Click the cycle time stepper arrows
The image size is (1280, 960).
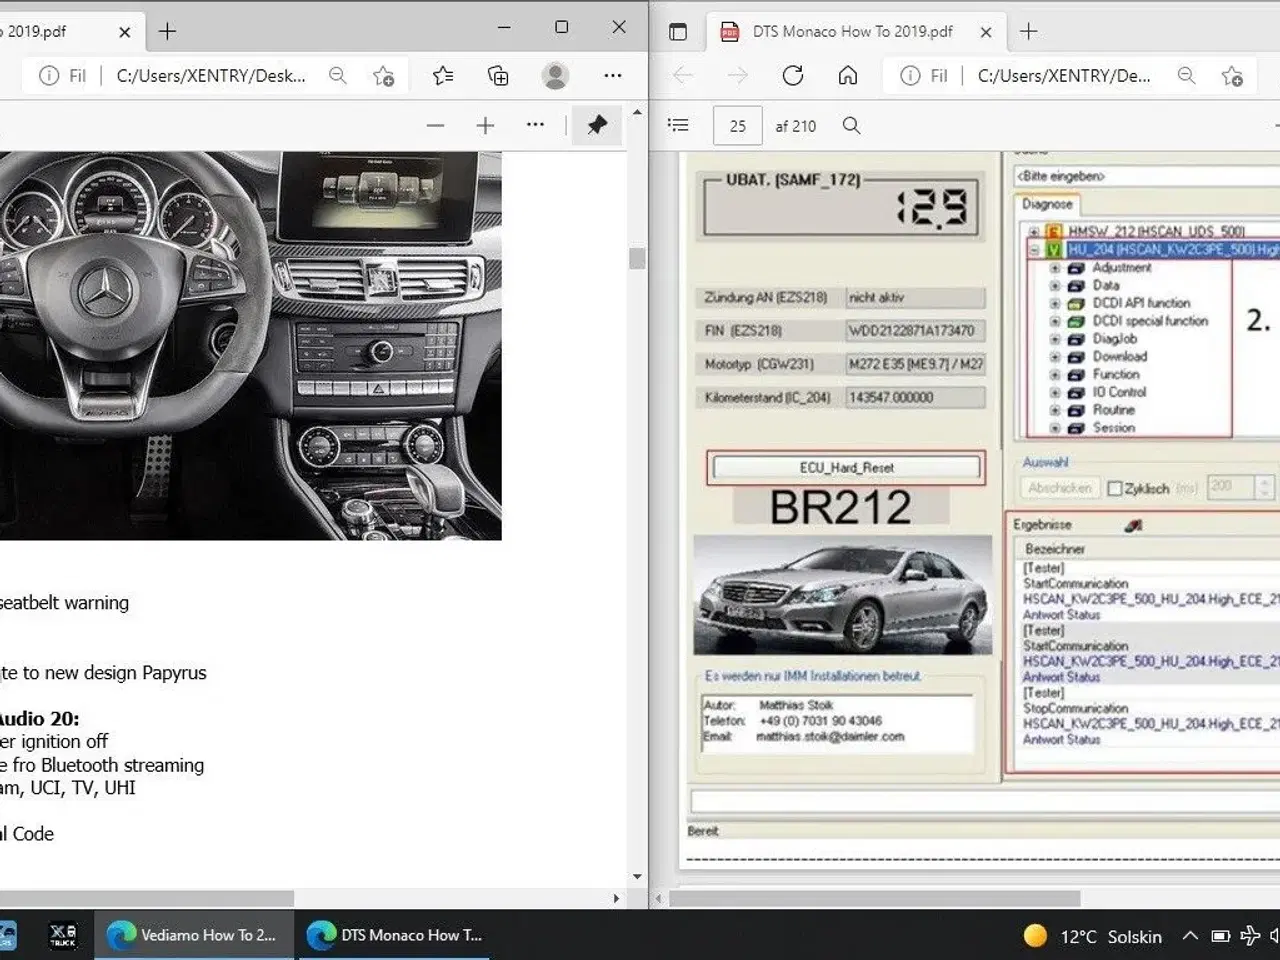pyautogui.click(x=1264, y=488)
